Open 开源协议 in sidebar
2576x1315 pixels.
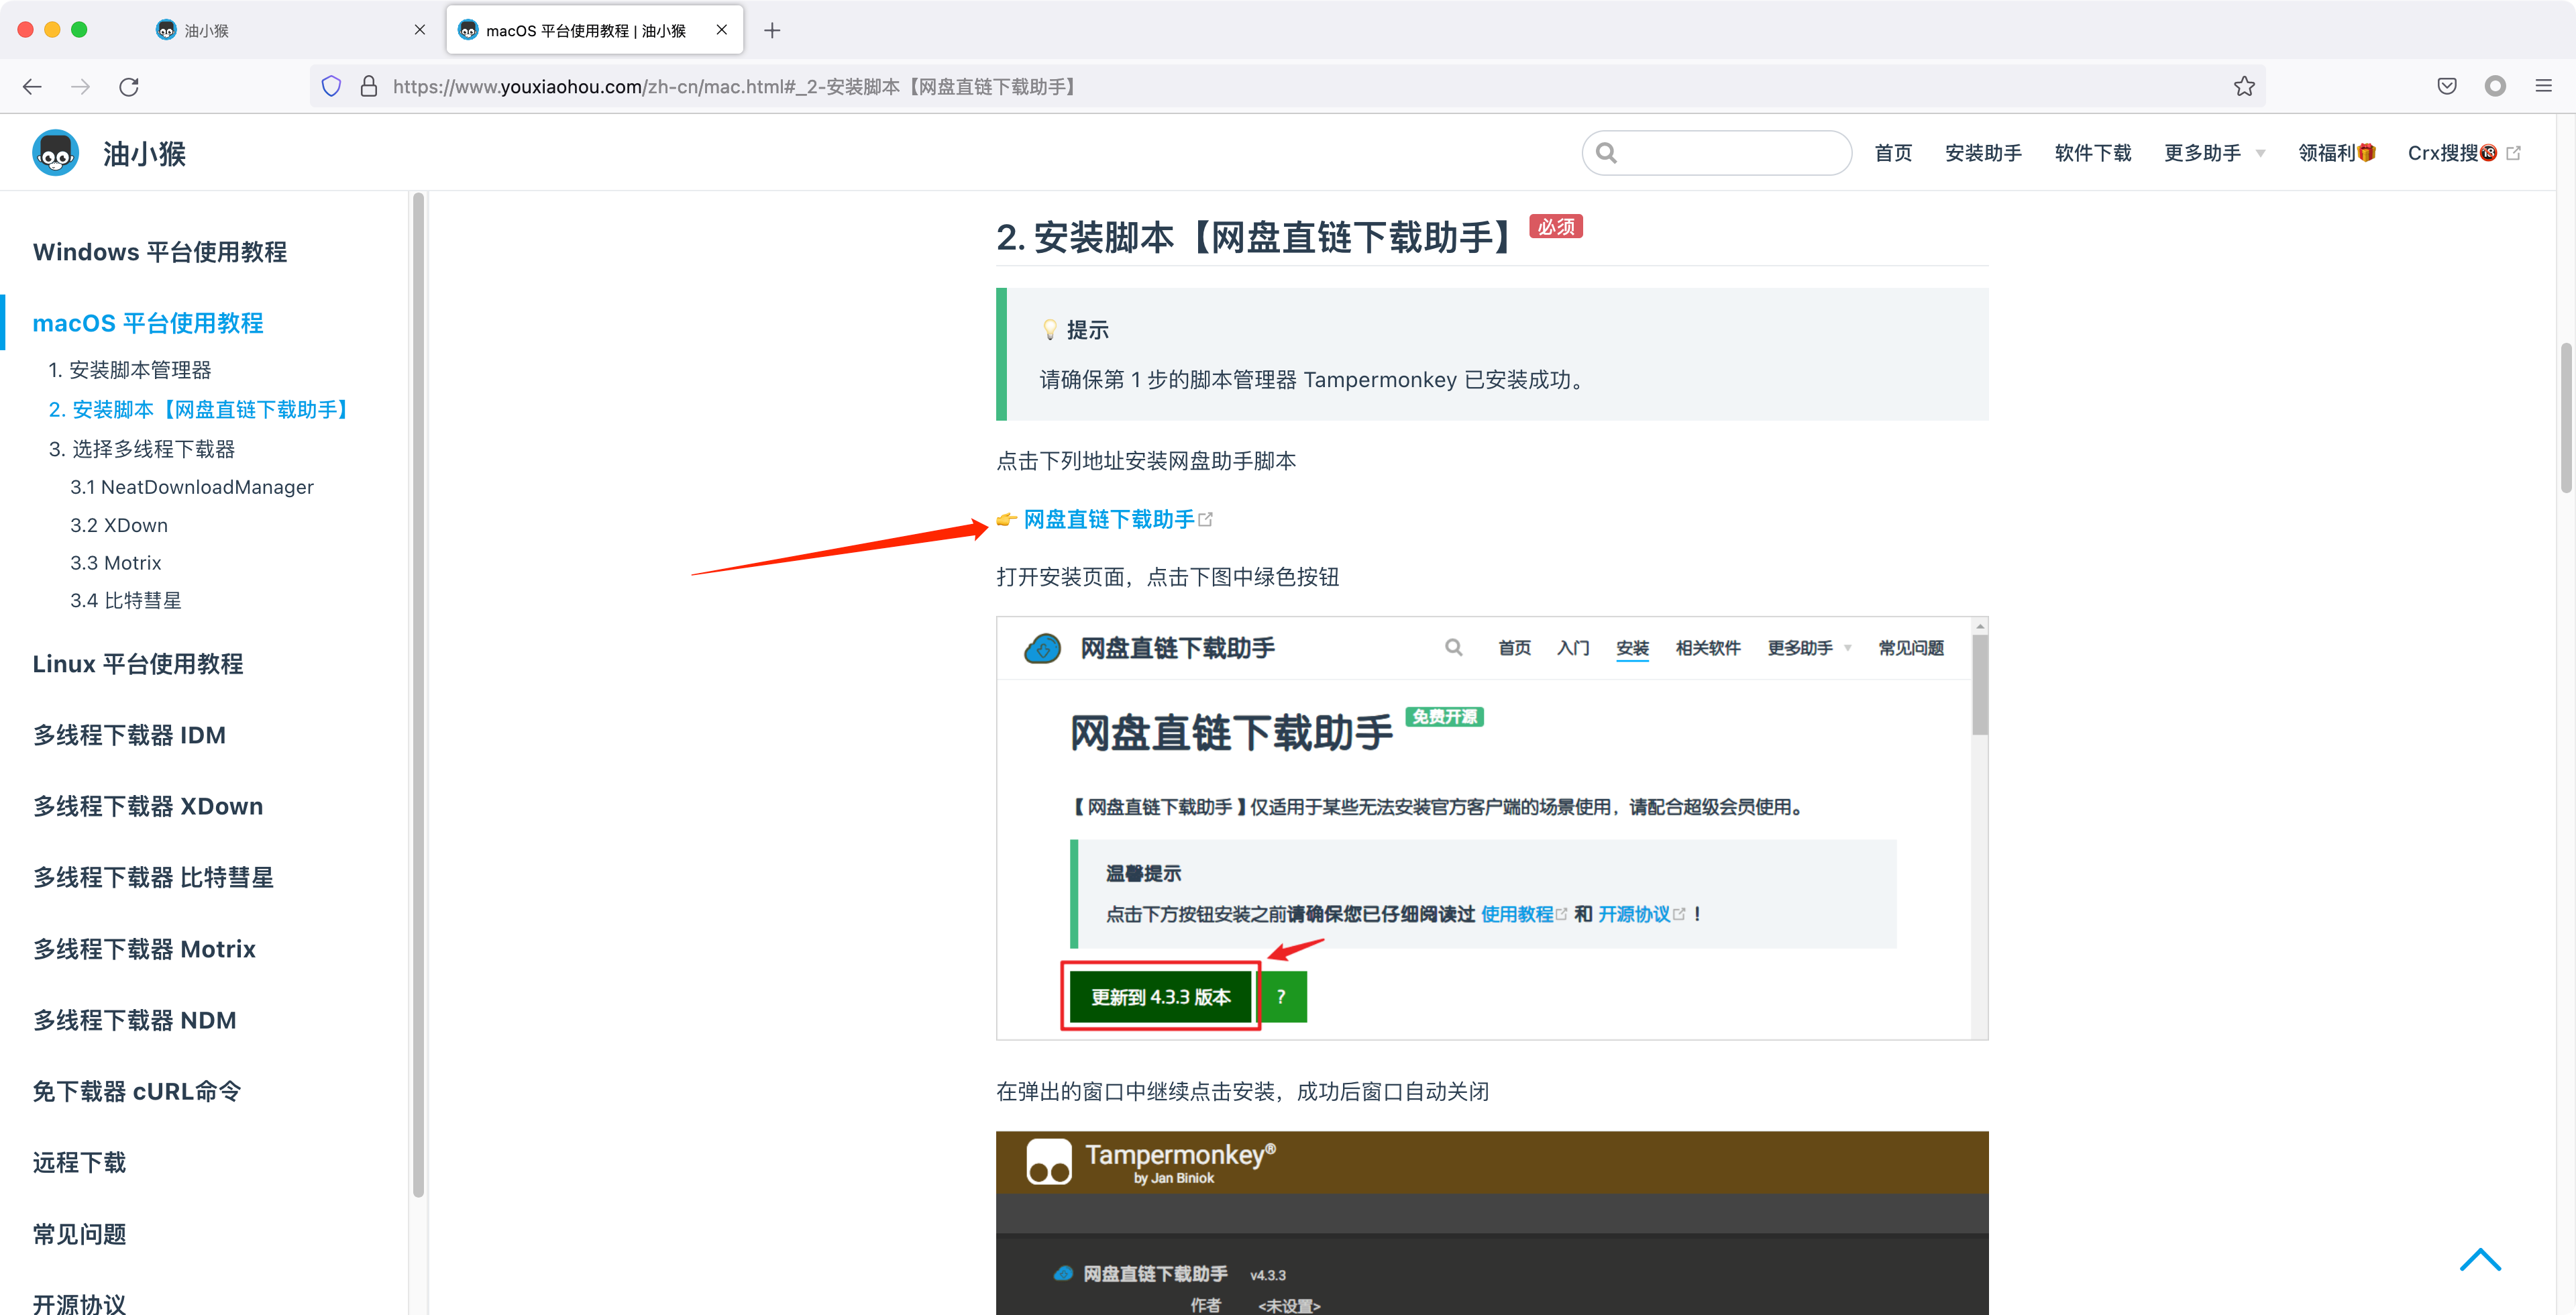point(79,1303)
